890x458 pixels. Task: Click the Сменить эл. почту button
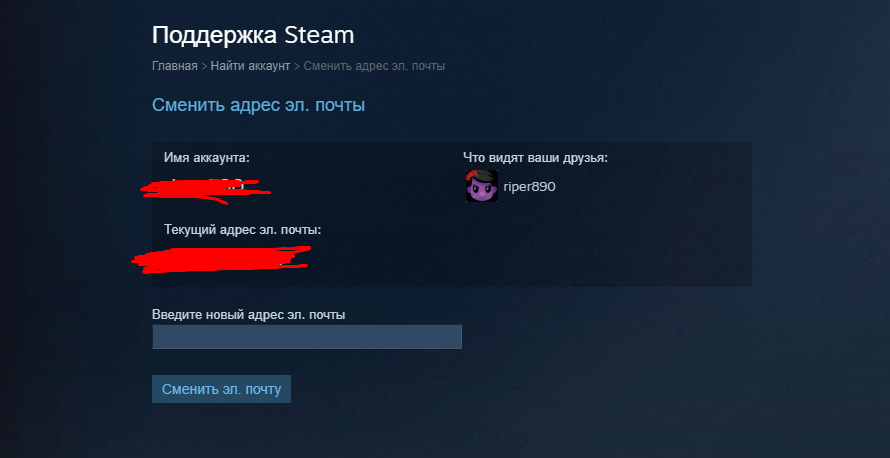221,389
